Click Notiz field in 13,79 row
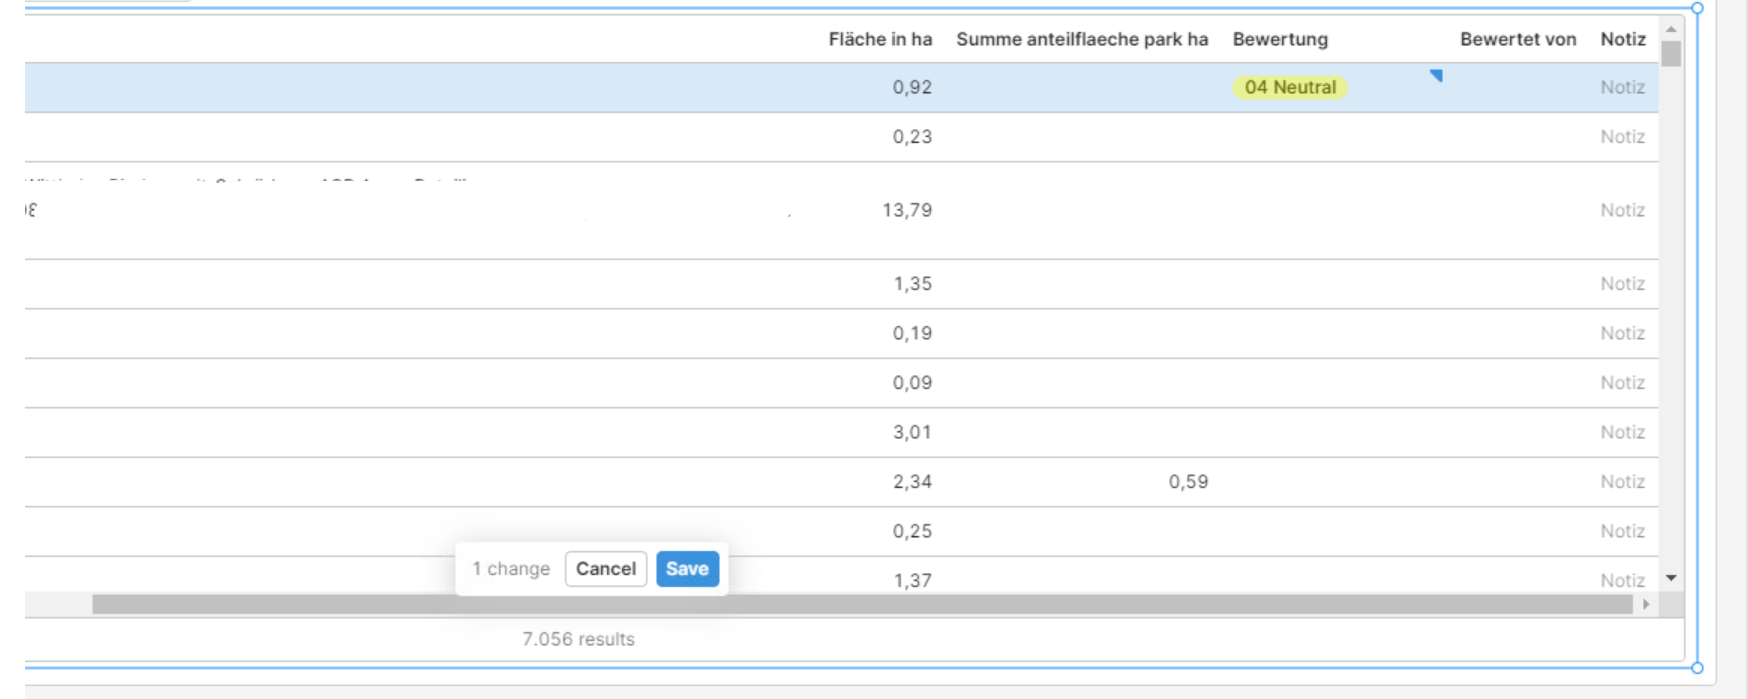 (x=1622, y=210)
